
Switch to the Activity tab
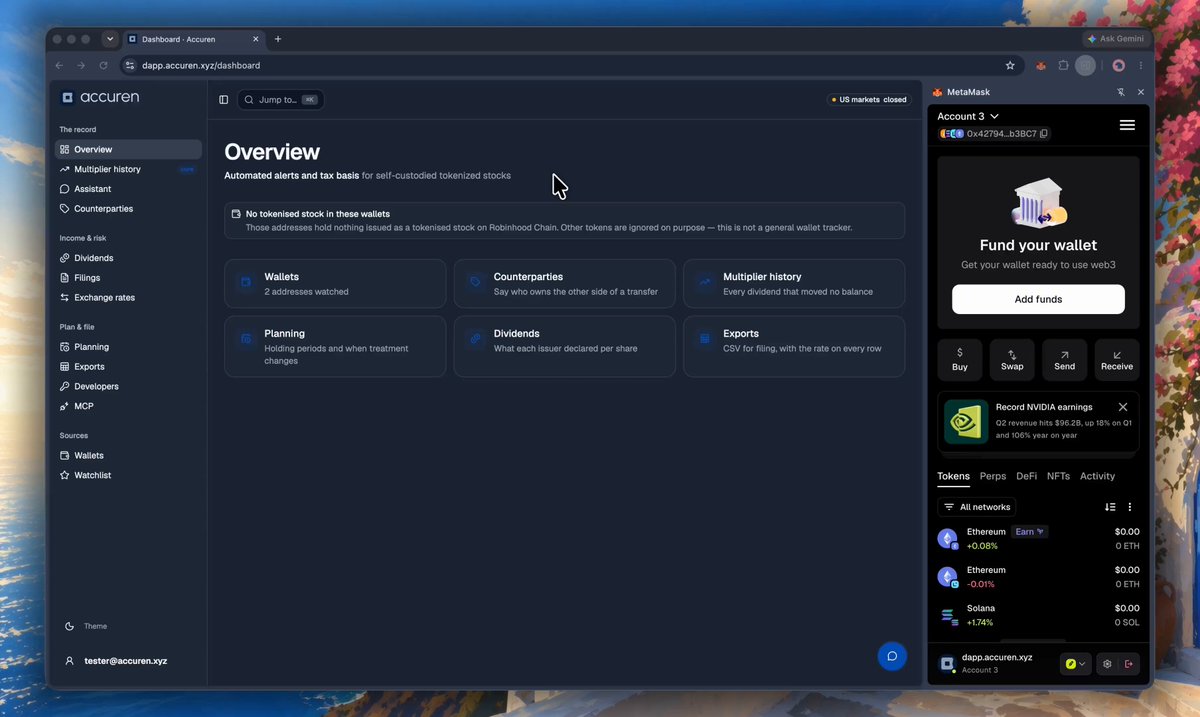point(1097,476)
